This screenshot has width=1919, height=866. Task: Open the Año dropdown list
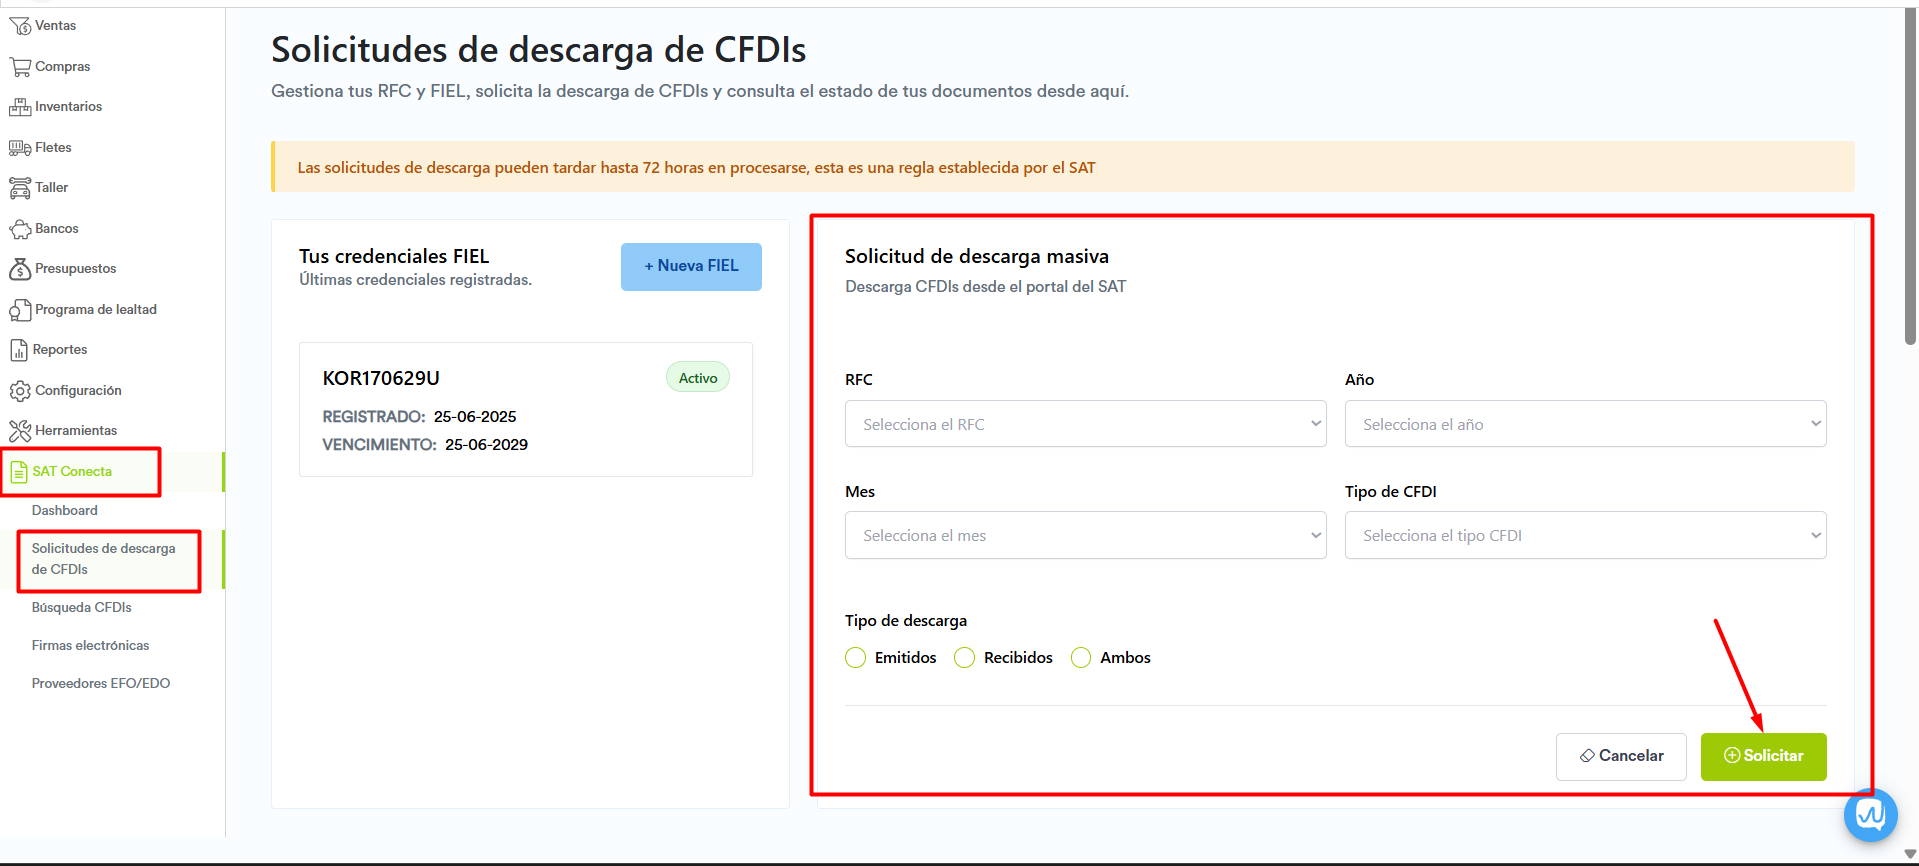[1585, 424]
